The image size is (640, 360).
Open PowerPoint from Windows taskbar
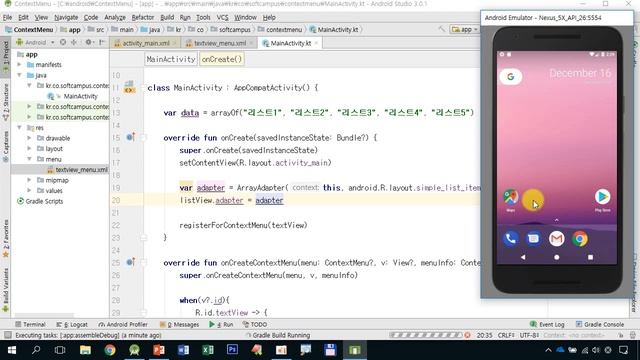[x=159, y=350]
